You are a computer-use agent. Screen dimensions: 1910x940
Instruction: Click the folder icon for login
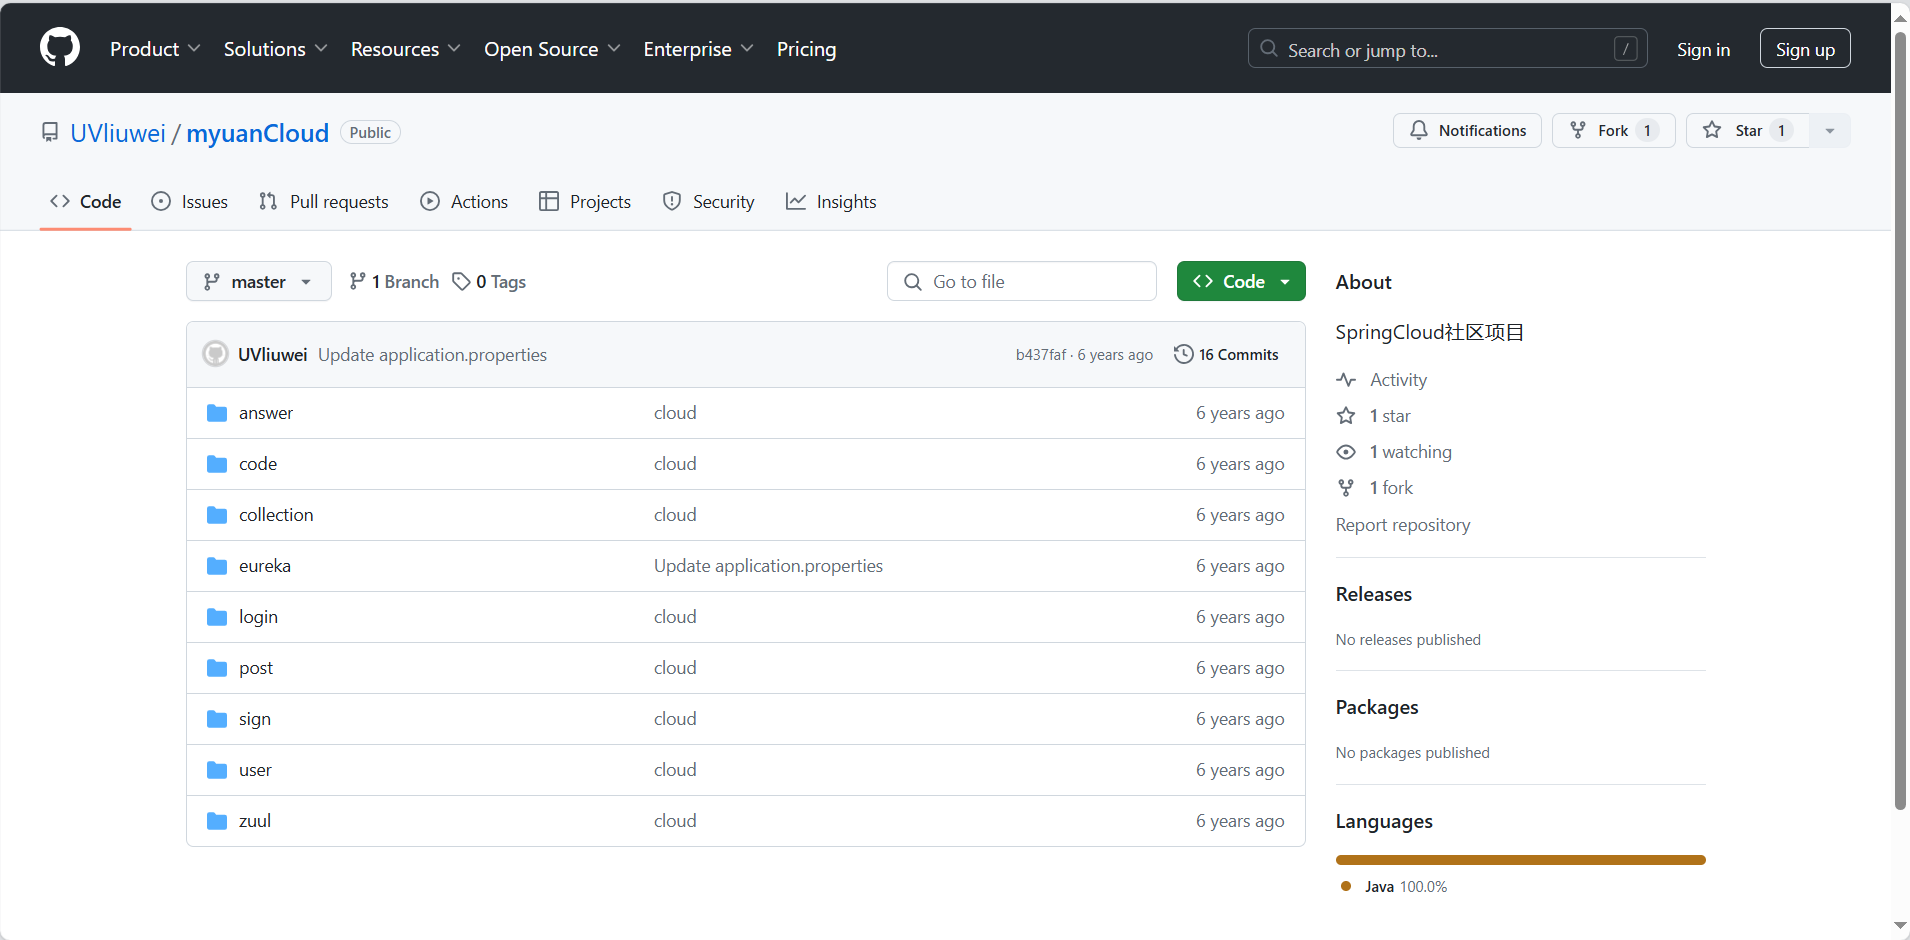pyautogui.click(x=217, y=617)
